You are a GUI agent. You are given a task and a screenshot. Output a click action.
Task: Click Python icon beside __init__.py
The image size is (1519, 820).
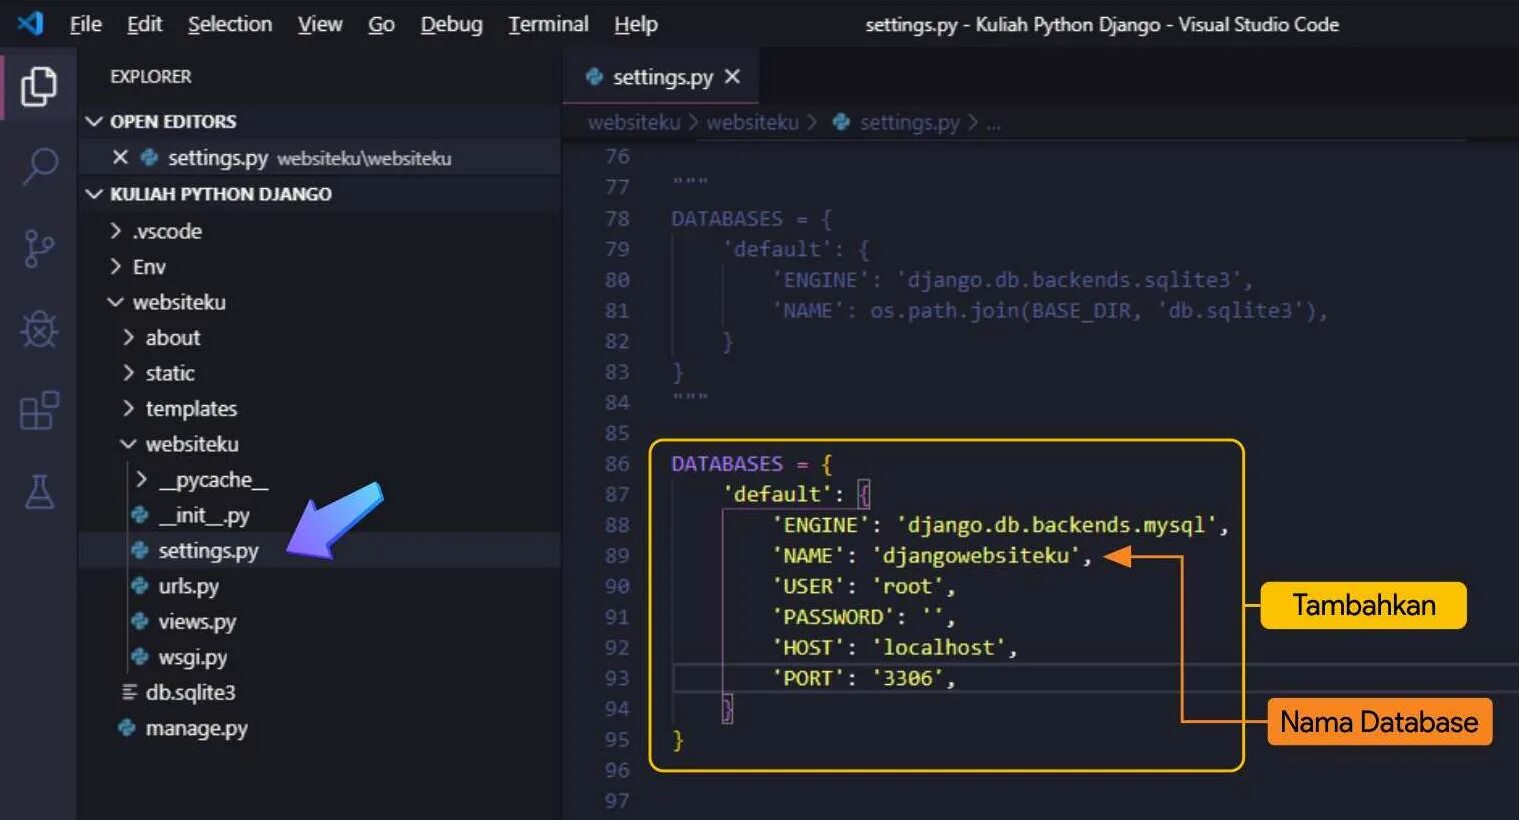140,515
